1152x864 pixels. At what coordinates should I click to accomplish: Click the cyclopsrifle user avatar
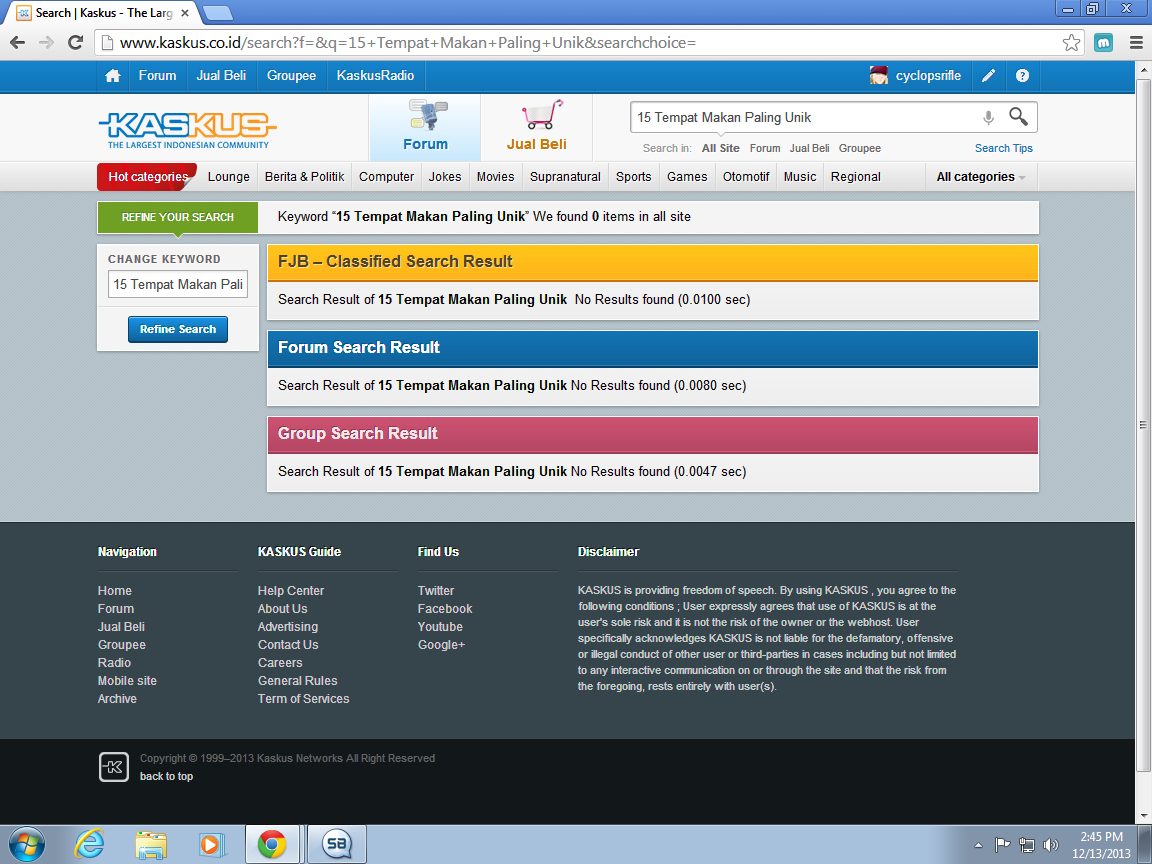coord(879,75)
